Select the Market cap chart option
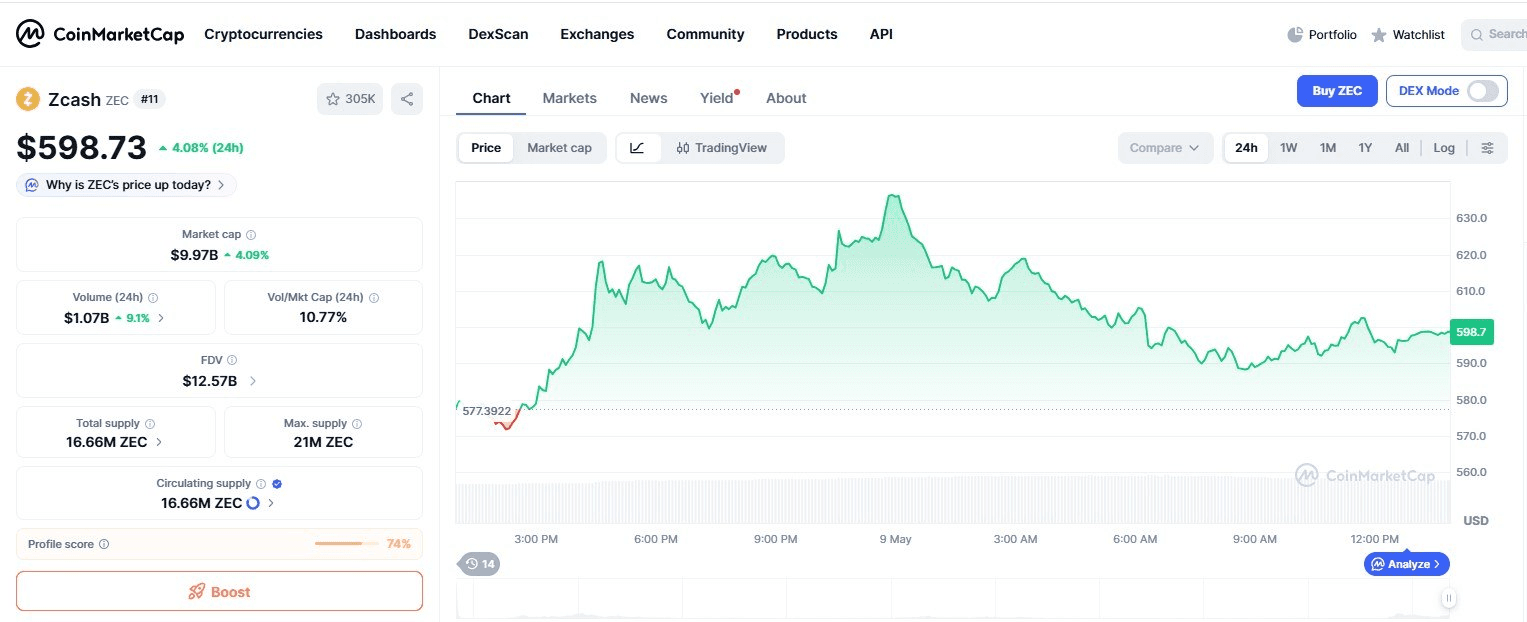 pyautogui.click(x=559, y=148)
